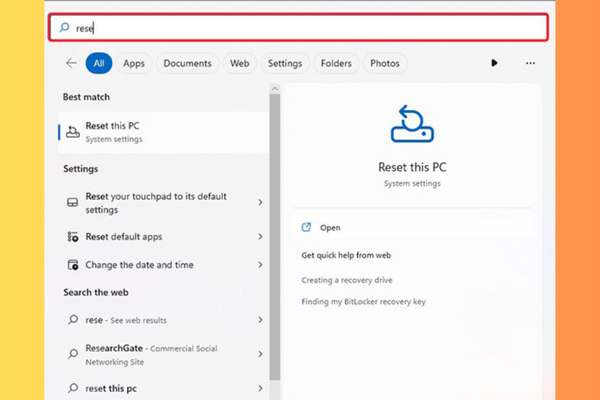The image size is (600, 400).
Task: Click the Reset default apps icon
Action: [x=73, y=237]
